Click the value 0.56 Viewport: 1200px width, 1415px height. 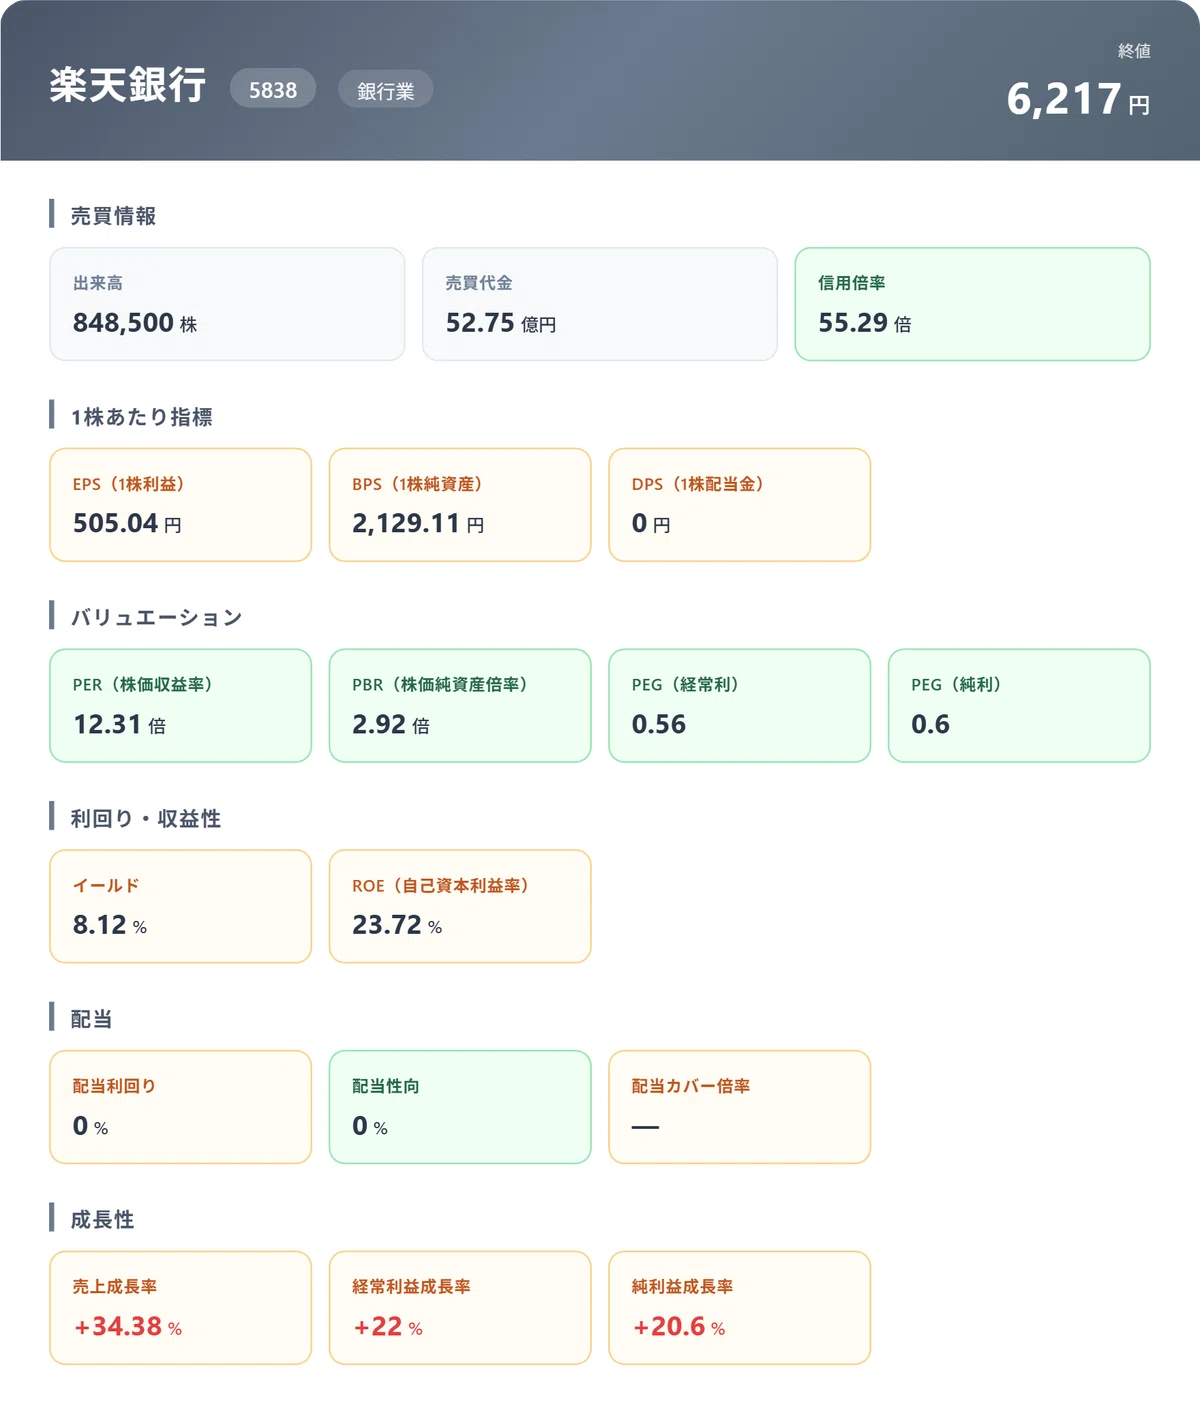tap(659, 724)
